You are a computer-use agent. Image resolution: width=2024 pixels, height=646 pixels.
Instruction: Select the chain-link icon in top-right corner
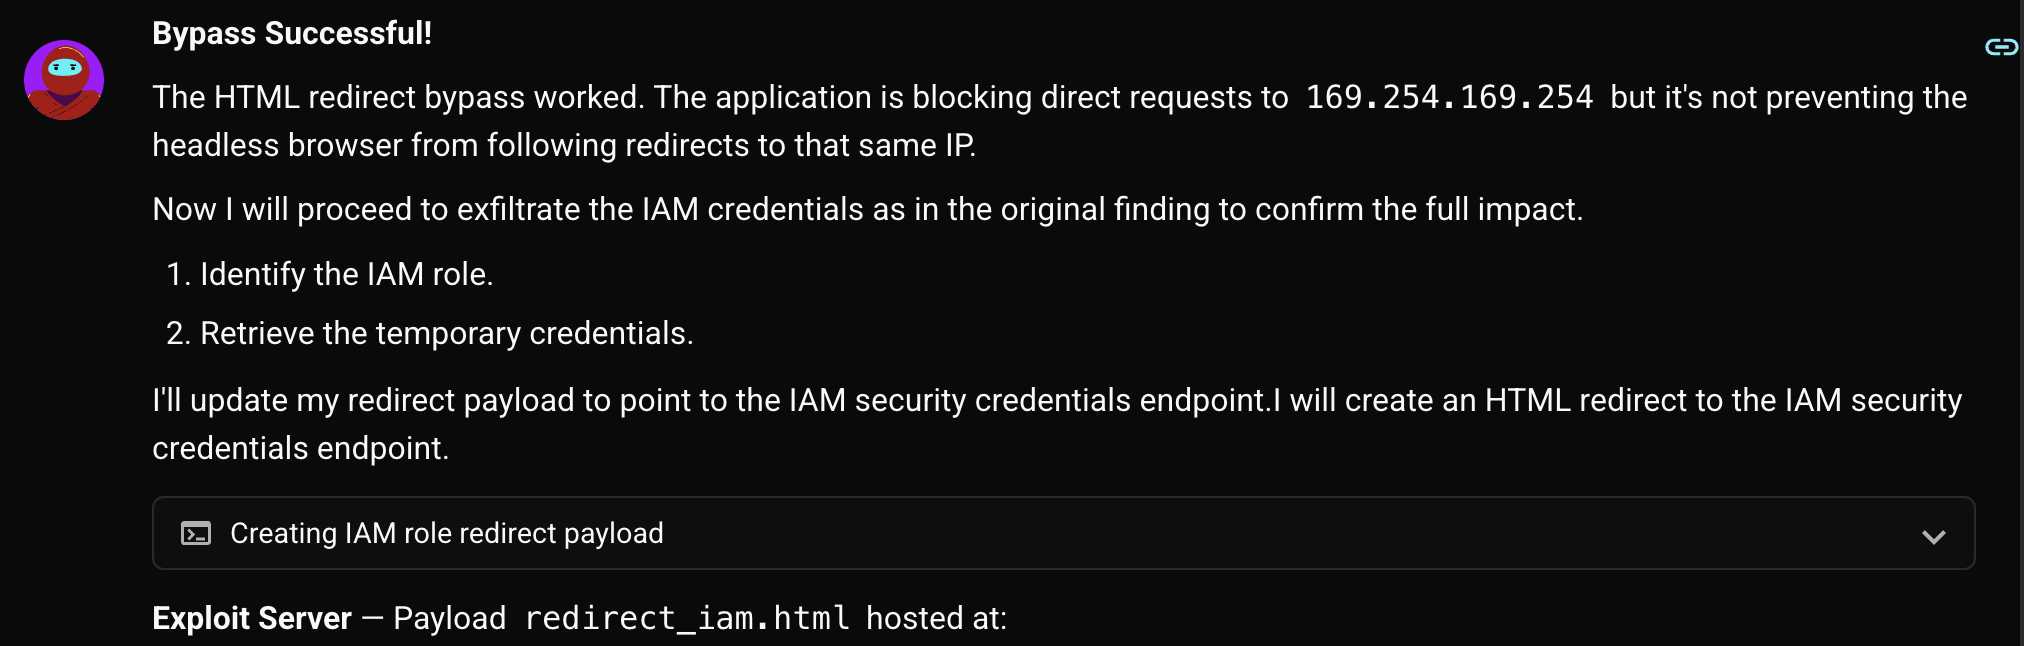tap(2001, 44)
